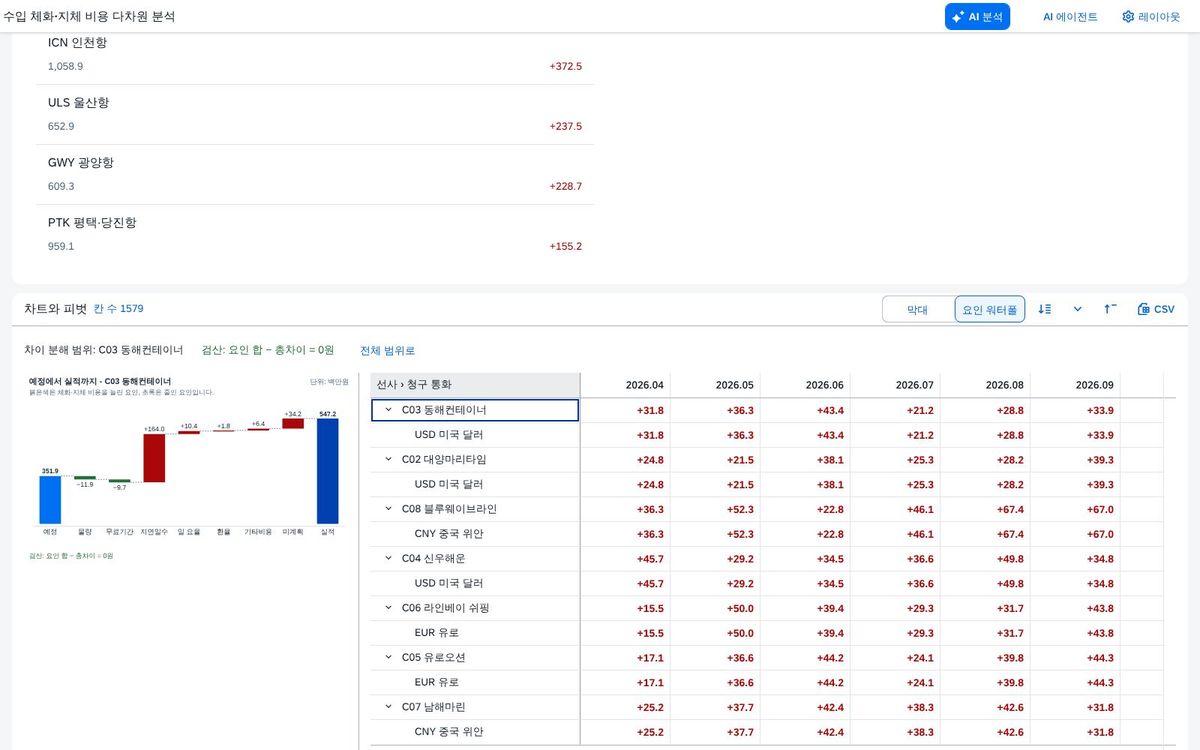Screen dimensions: 1200x750
Task: Click the 전체 범위로 link
Action: 387,350
